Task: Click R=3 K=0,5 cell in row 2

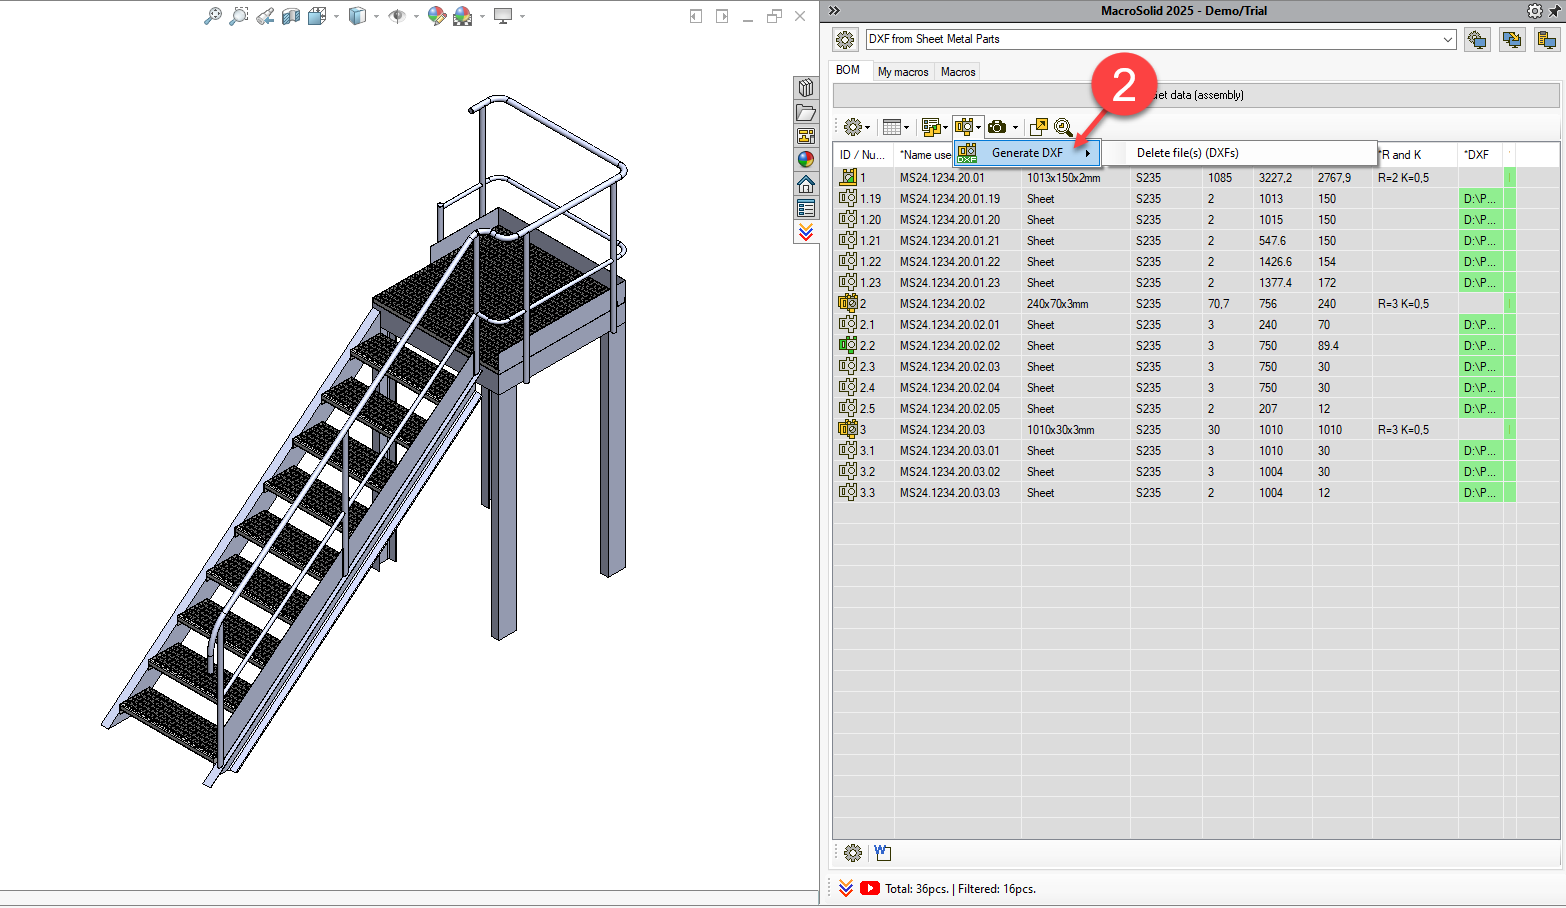Action: tap(1415, 304)
